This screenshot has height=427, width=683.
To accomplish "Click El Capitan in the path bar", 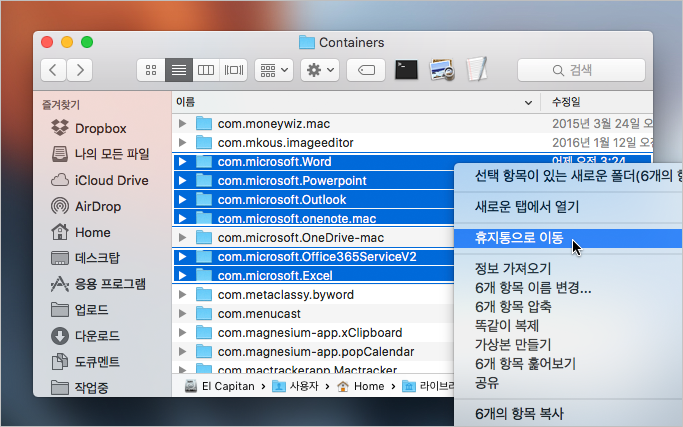I will tap(220, 386).
